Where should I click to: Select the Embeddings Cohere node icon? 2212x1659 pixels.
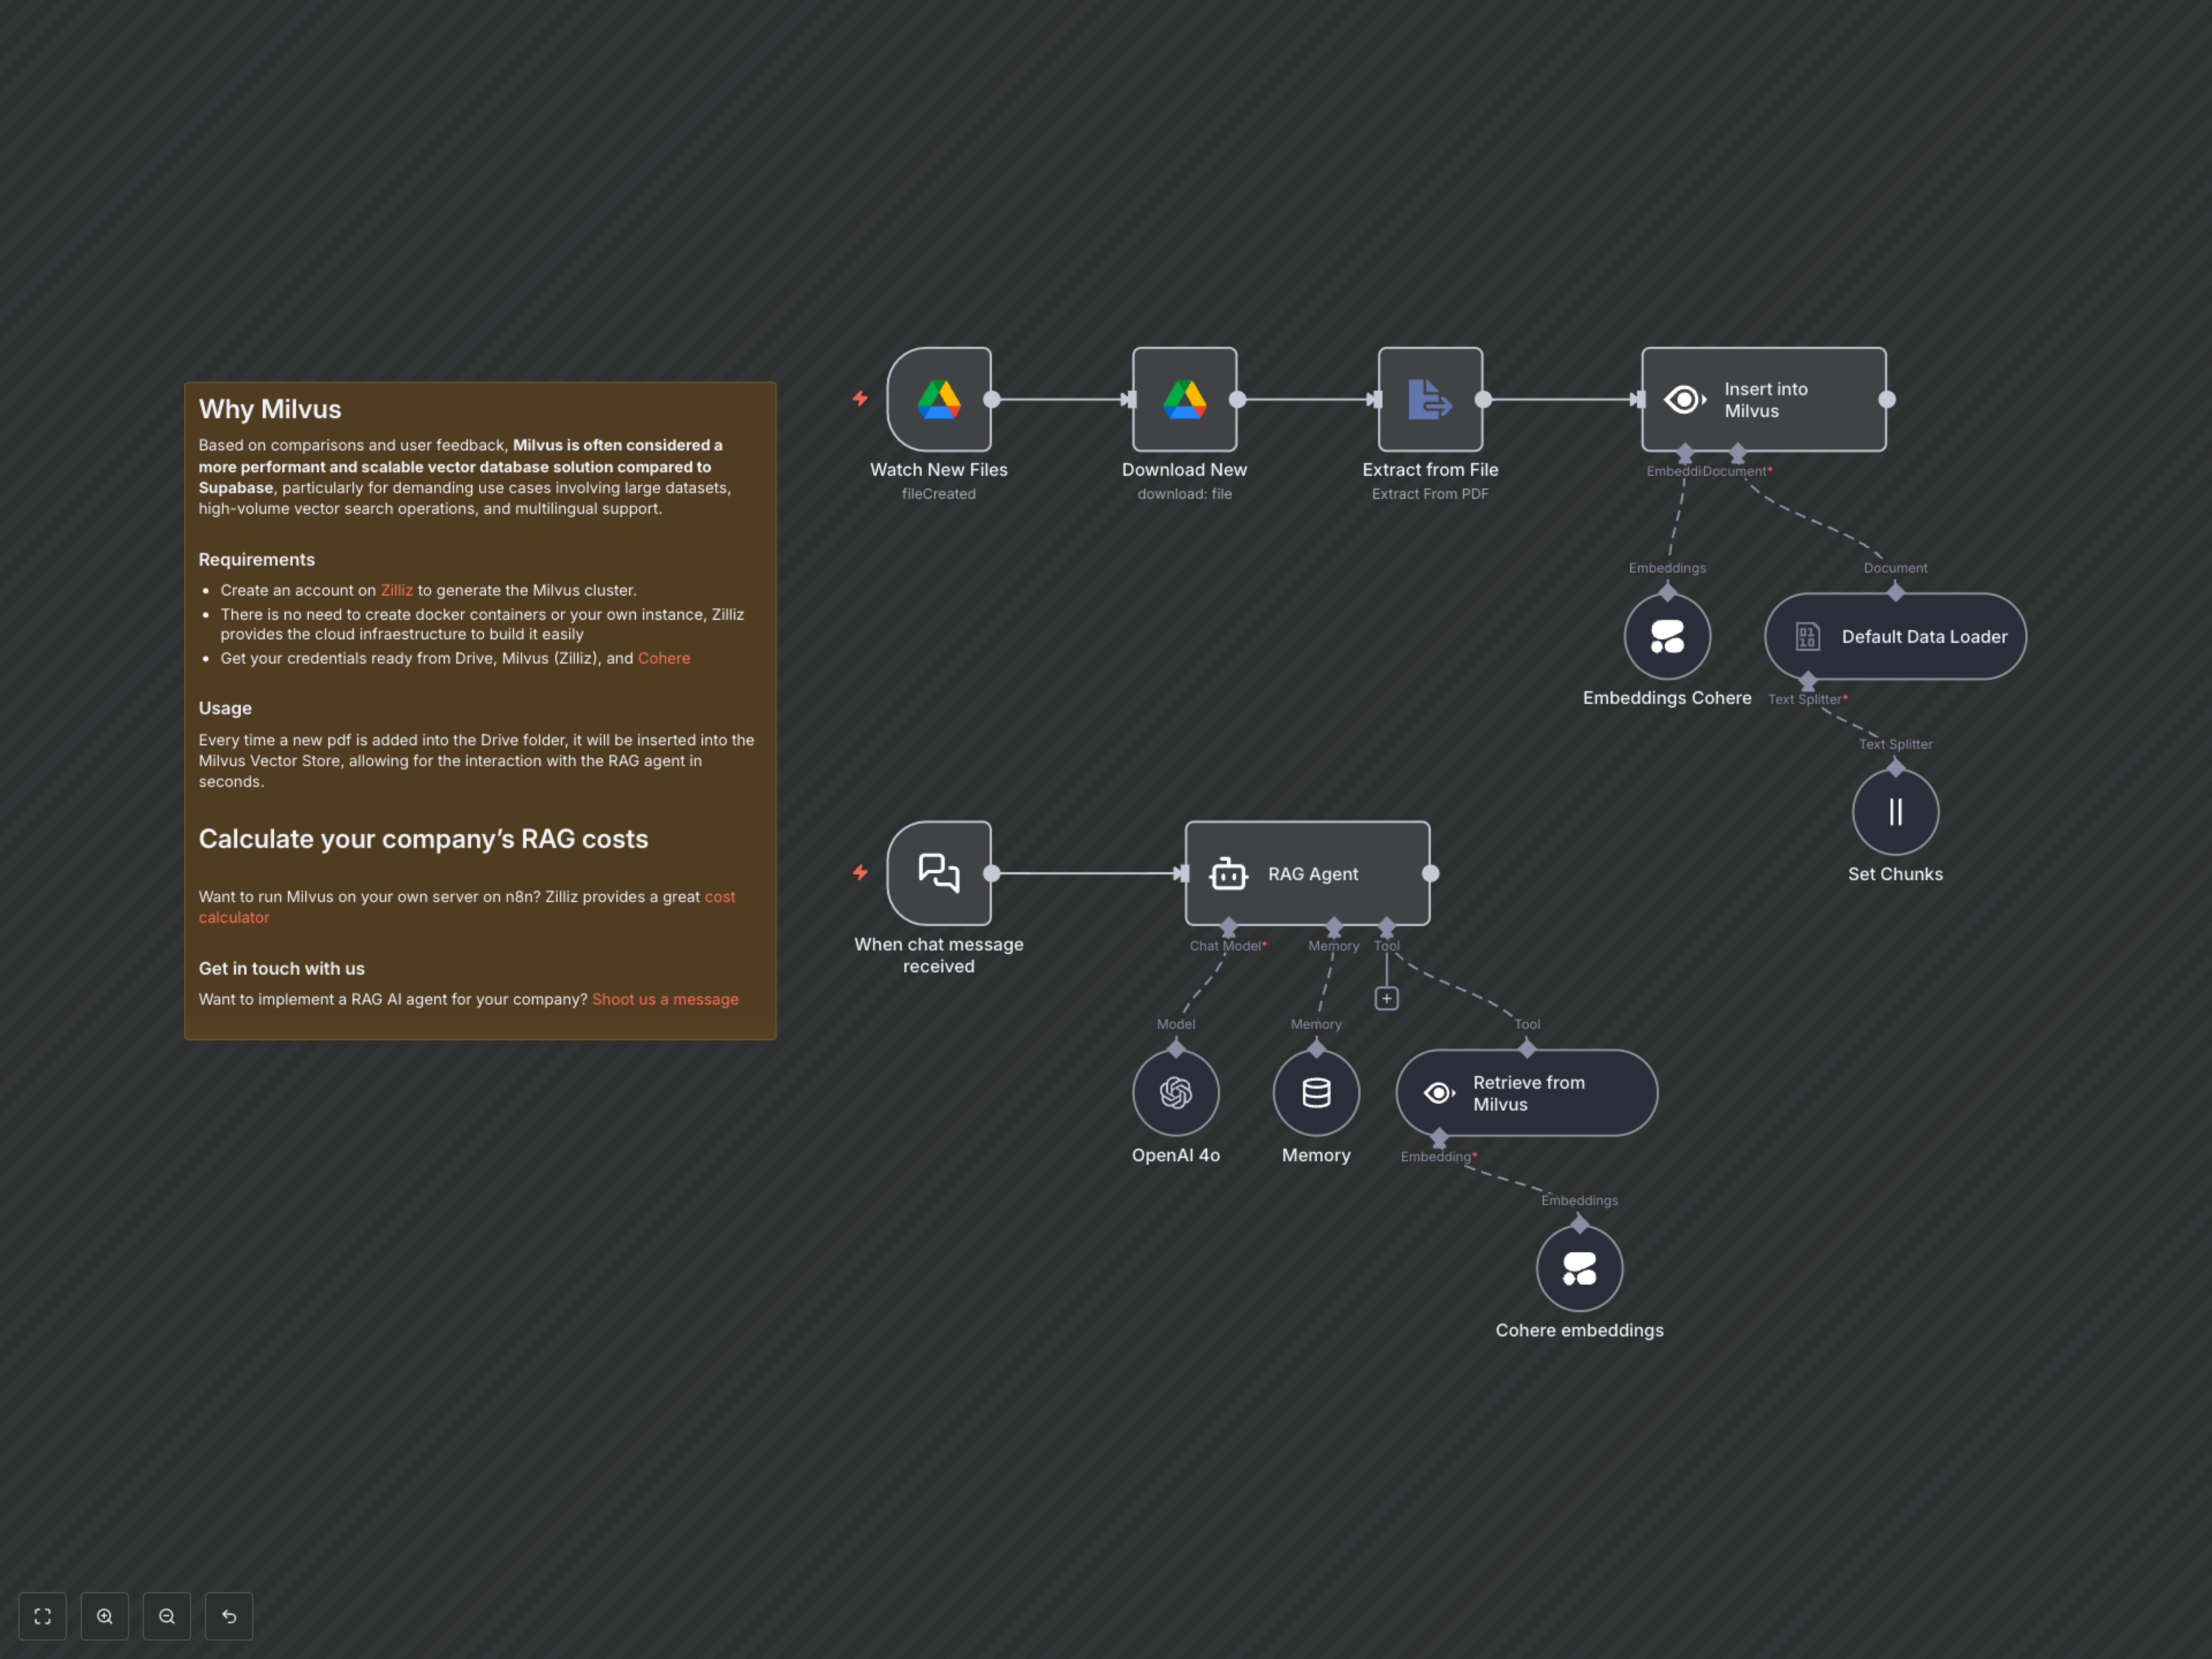pos(1667,636)
